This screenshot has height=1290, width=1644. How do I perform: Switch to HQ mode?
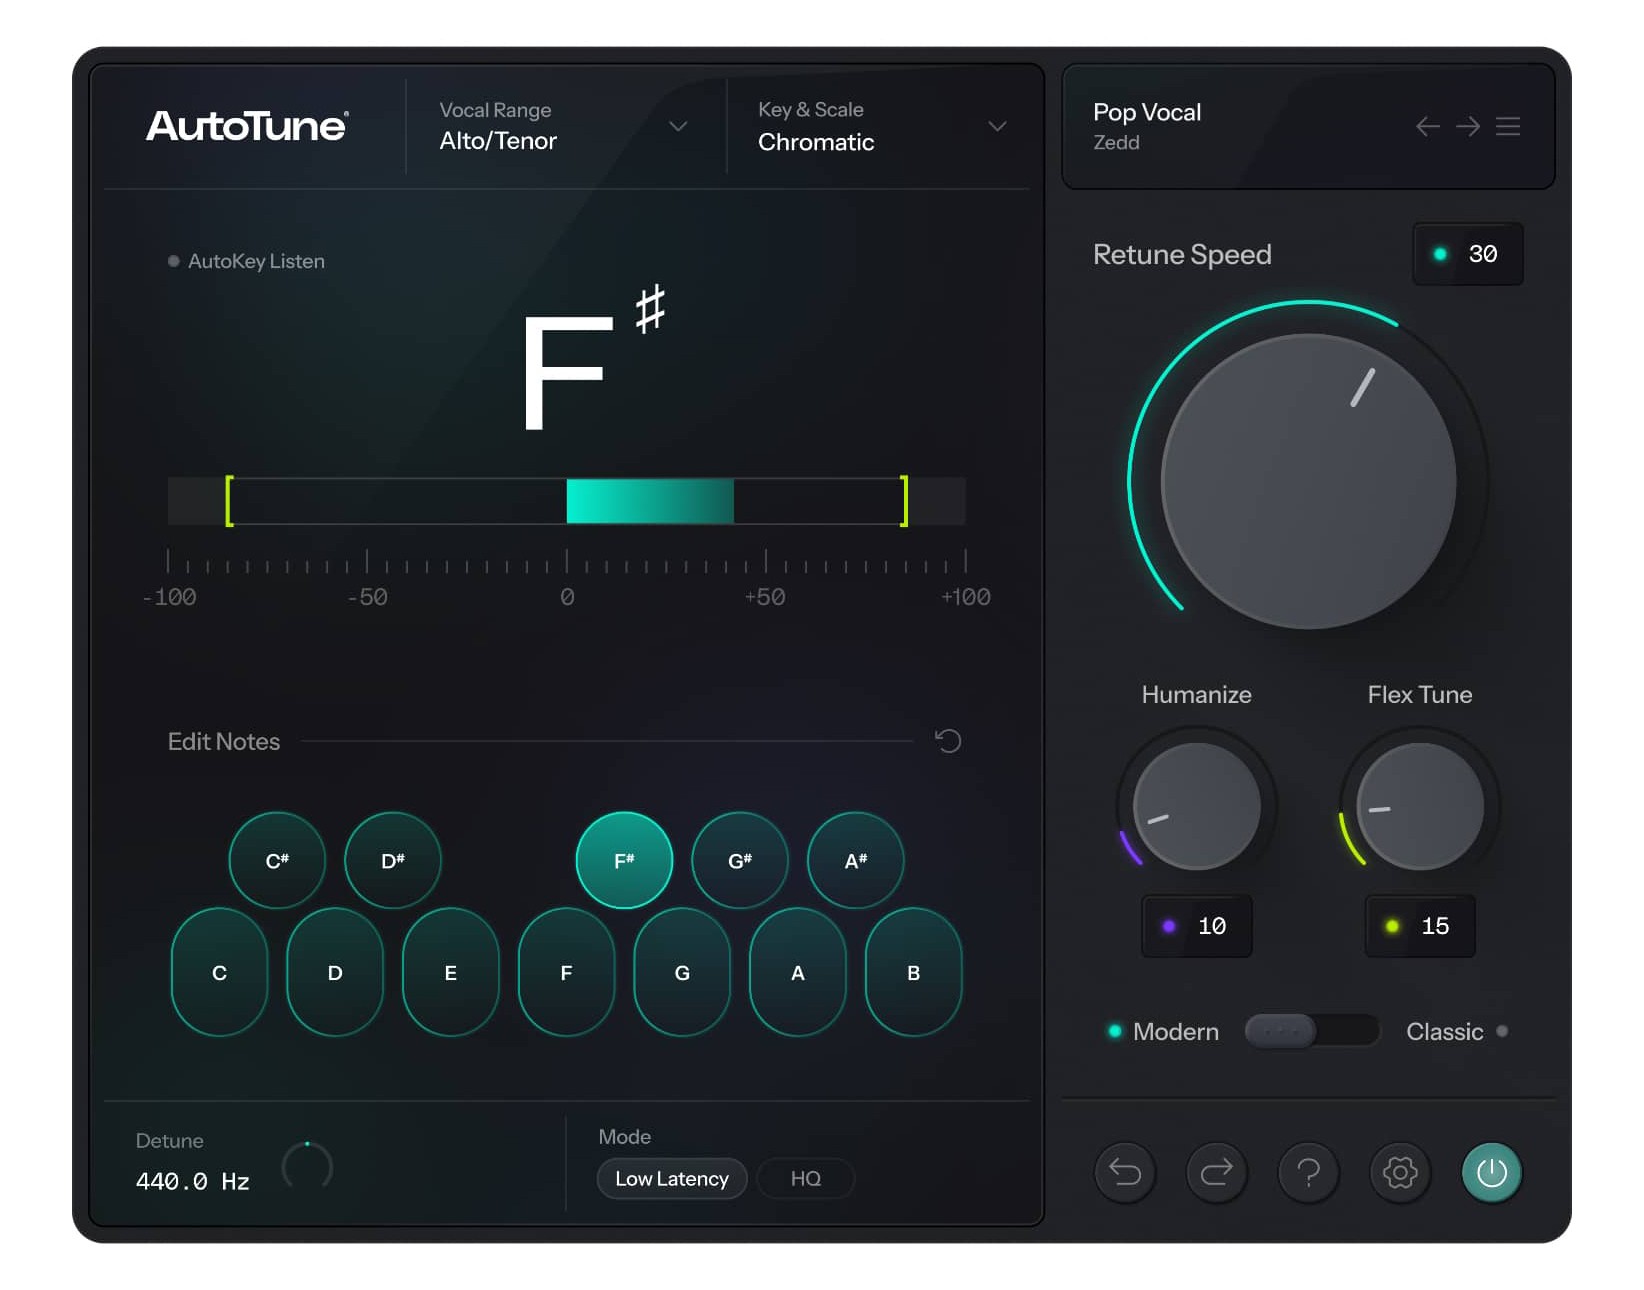[806, 1178]
